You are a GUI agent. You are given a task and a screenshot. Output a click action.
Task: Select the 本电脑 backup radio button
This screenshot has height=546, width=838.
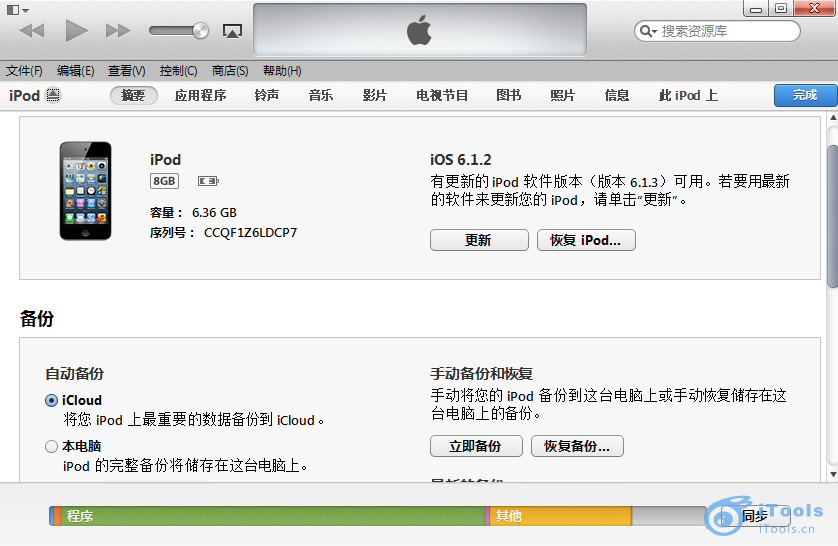[51, 446]
